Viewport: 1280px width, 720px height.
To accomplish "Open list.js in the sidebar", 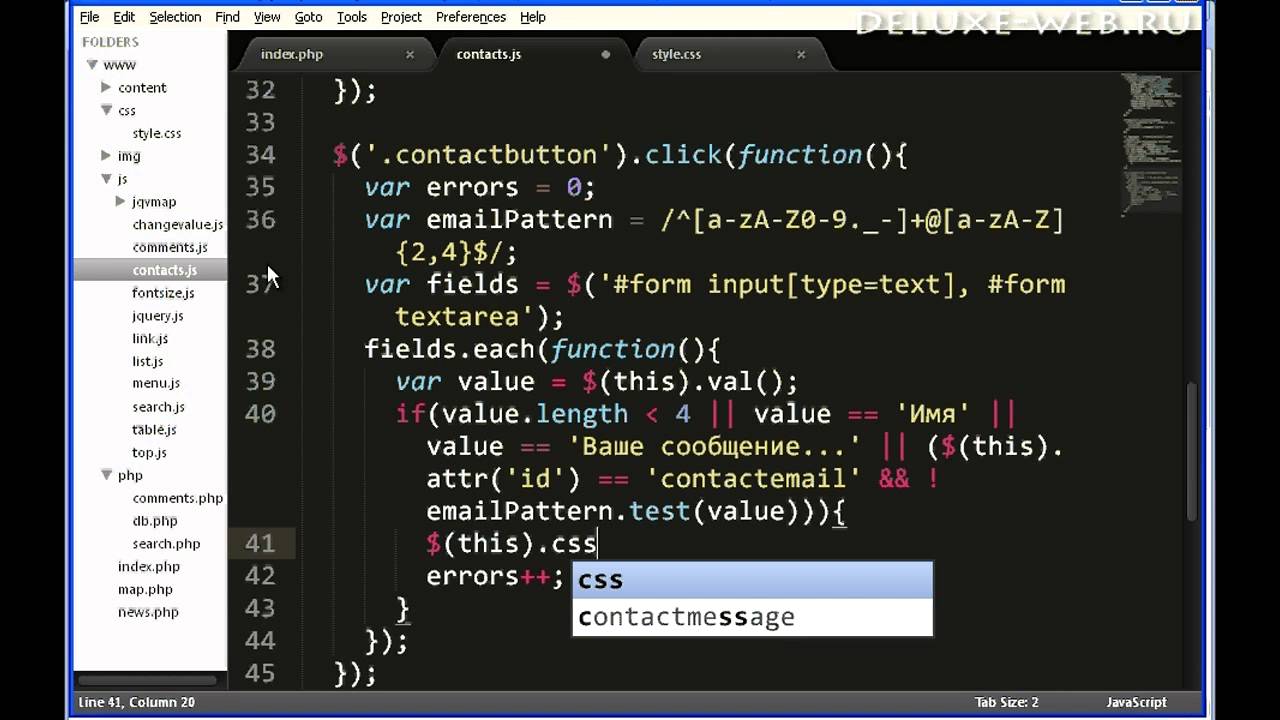I will coord(148,361).
